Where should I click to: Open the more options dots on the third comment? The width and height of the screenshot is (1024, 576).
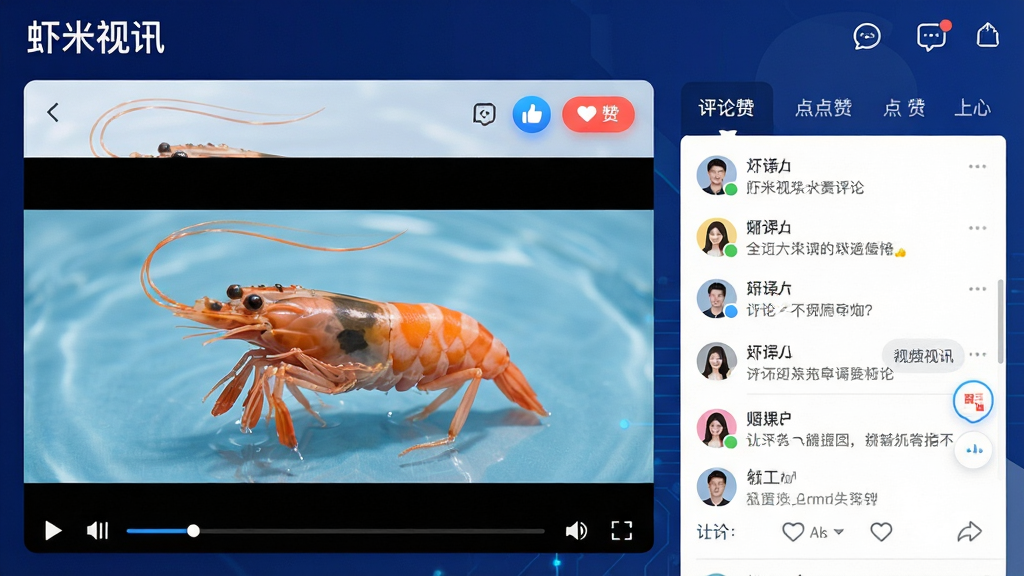(977, 289)
